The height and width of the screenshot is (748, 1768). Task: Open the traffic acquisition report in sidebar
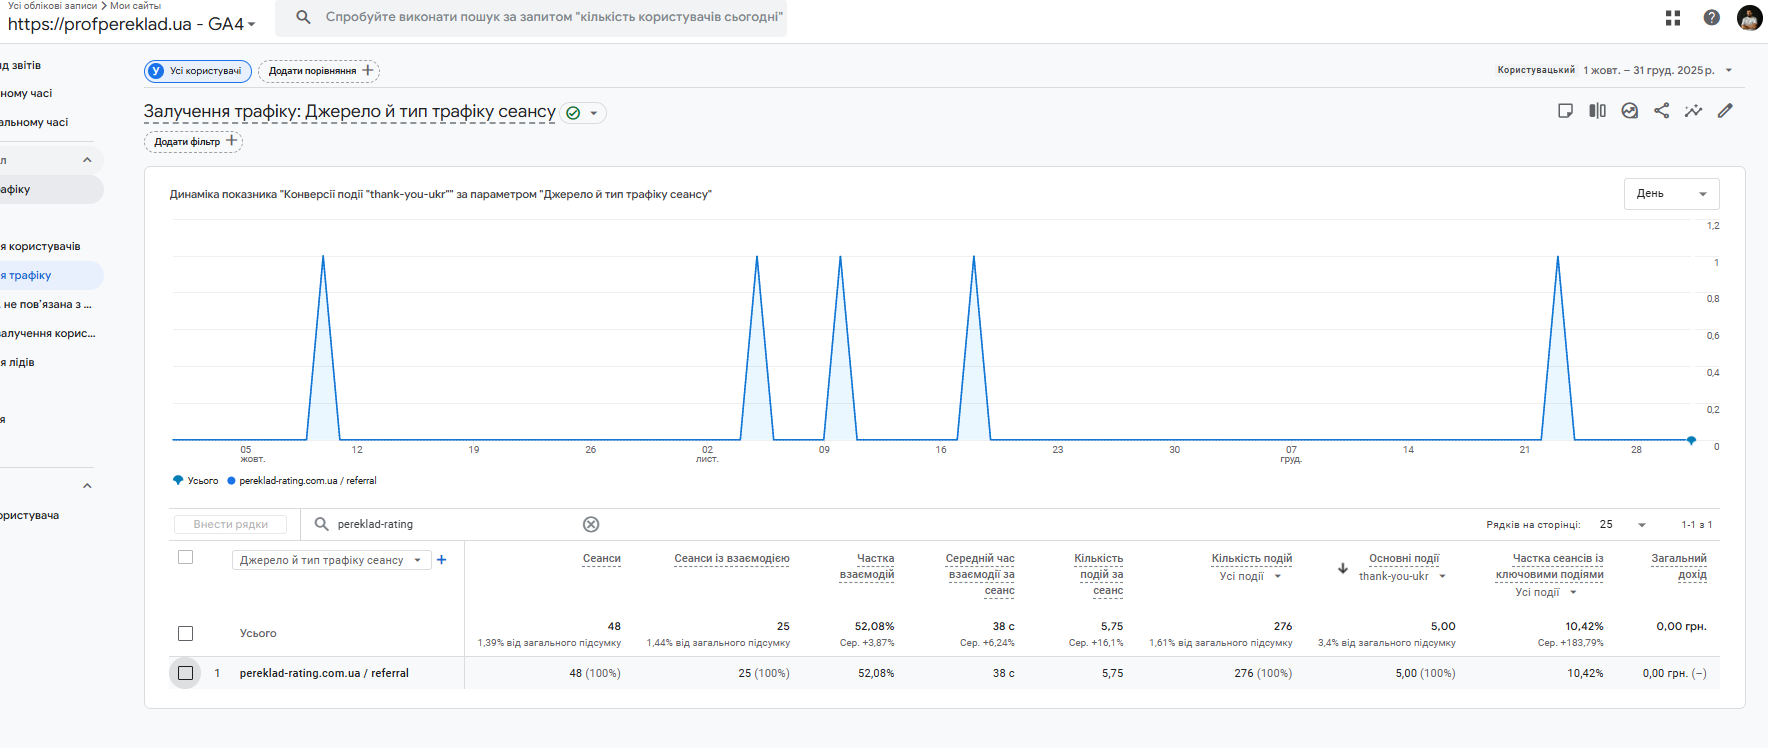point(28,276)
